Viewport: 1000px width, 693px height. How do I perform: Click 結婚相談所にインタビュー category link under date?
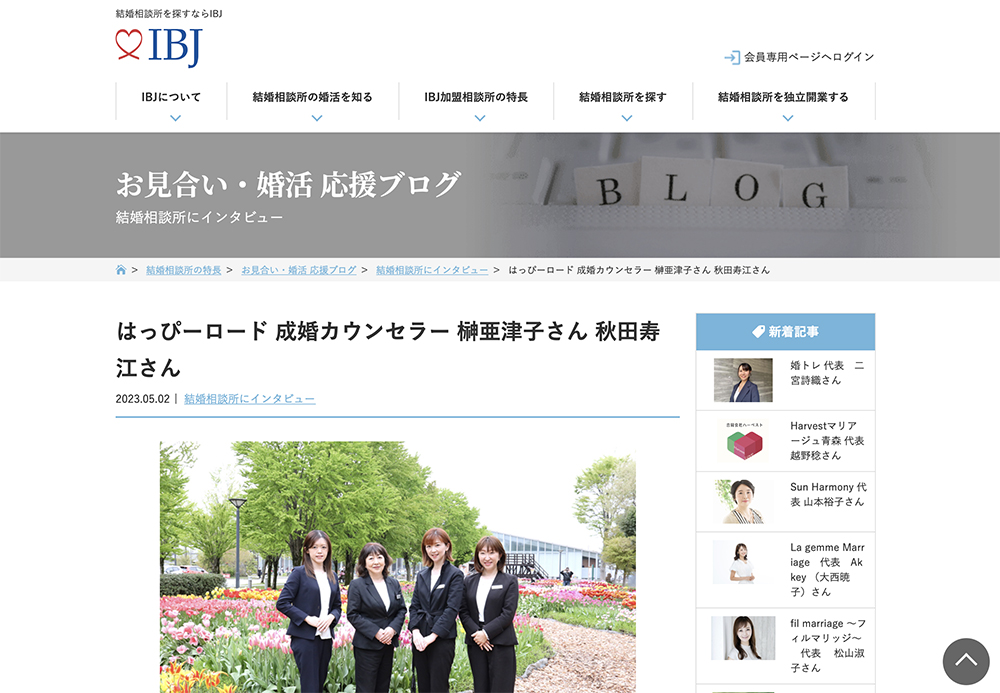(x=249, y=398)
